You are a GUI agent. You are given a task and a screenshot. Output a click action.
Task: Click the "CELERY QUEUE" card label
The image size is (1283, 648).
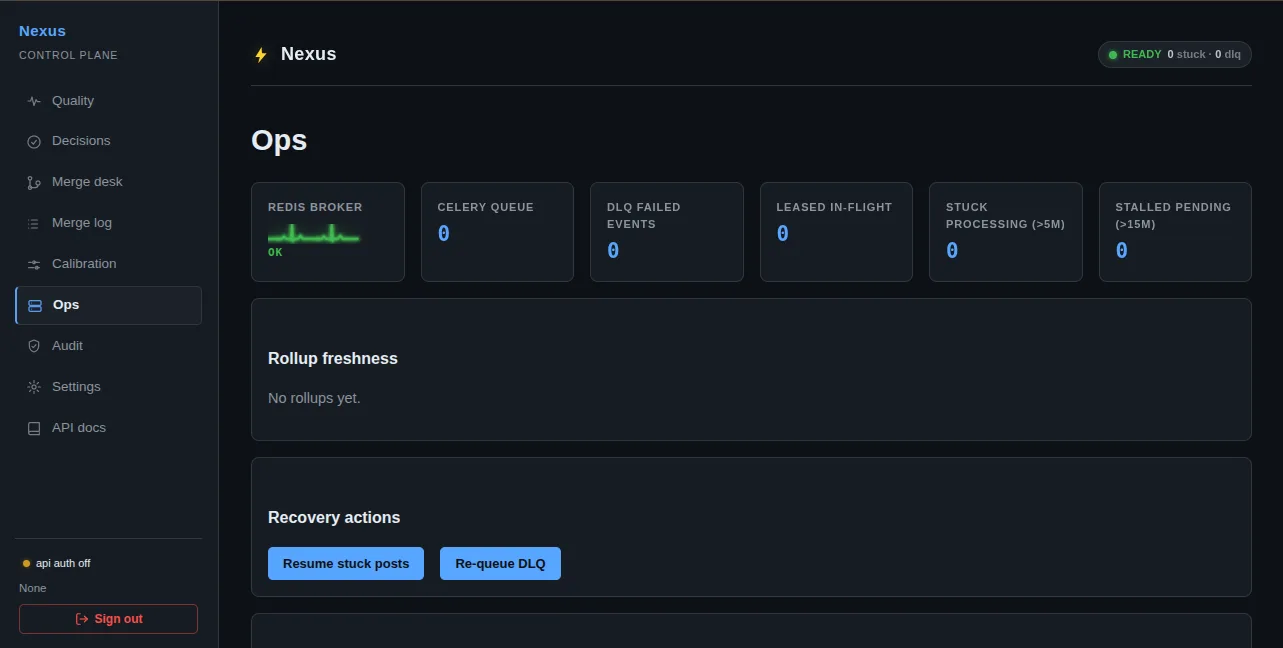coord(485,207)
